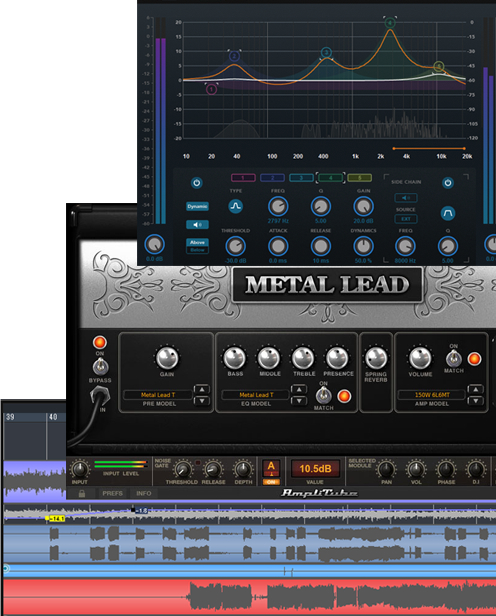Click EQ node 2 on the graph
496x616 pixels.
tap(234, 56)
